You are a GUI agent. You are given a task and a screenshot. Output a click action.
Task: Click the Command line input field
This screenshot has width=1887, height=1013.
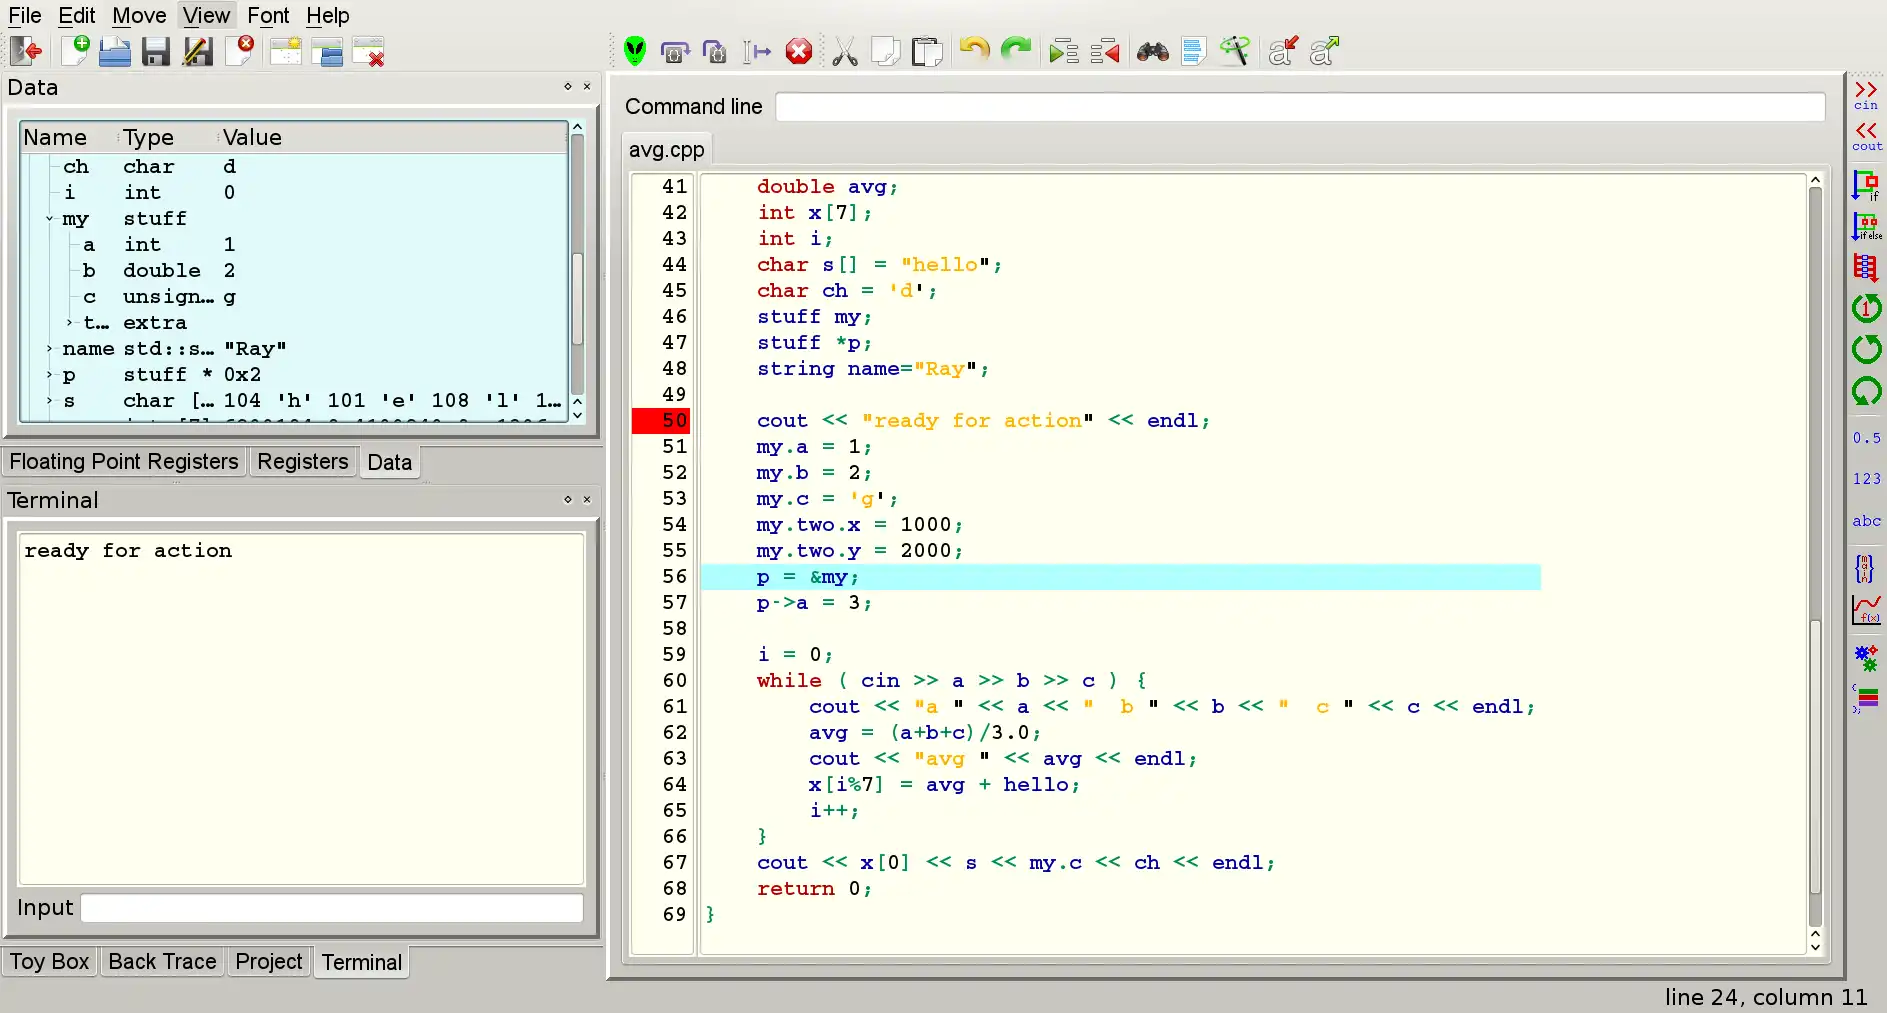coord(1300,107)
